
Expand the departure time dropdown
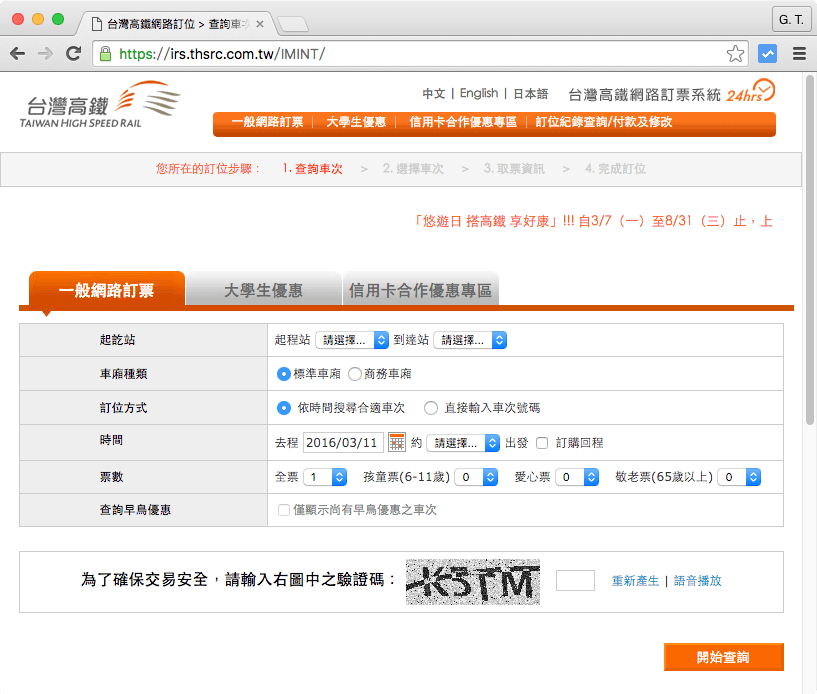pos(463,443)
